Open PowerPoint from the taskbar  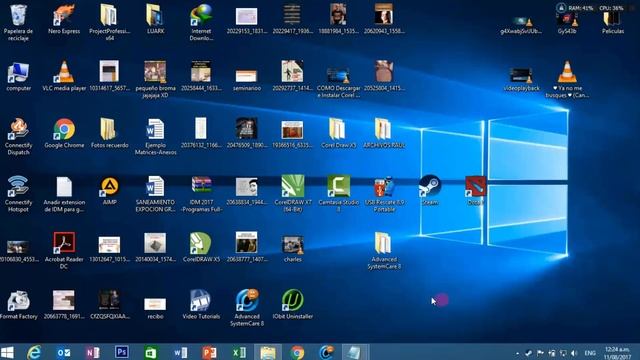(209, 352)
